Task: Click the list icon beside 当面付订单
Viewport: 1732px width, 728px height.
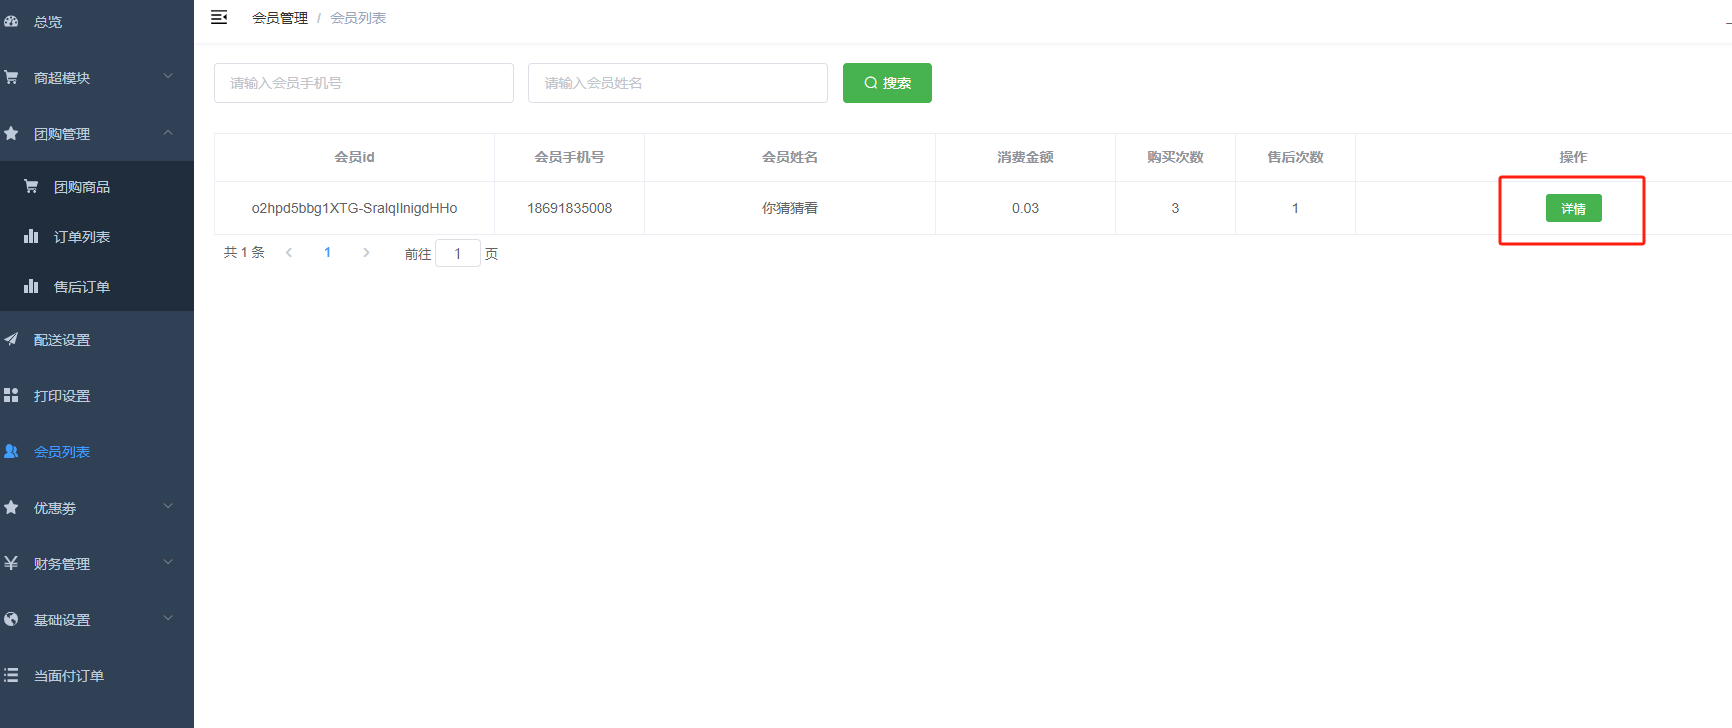Action: [x=11, y=675]
